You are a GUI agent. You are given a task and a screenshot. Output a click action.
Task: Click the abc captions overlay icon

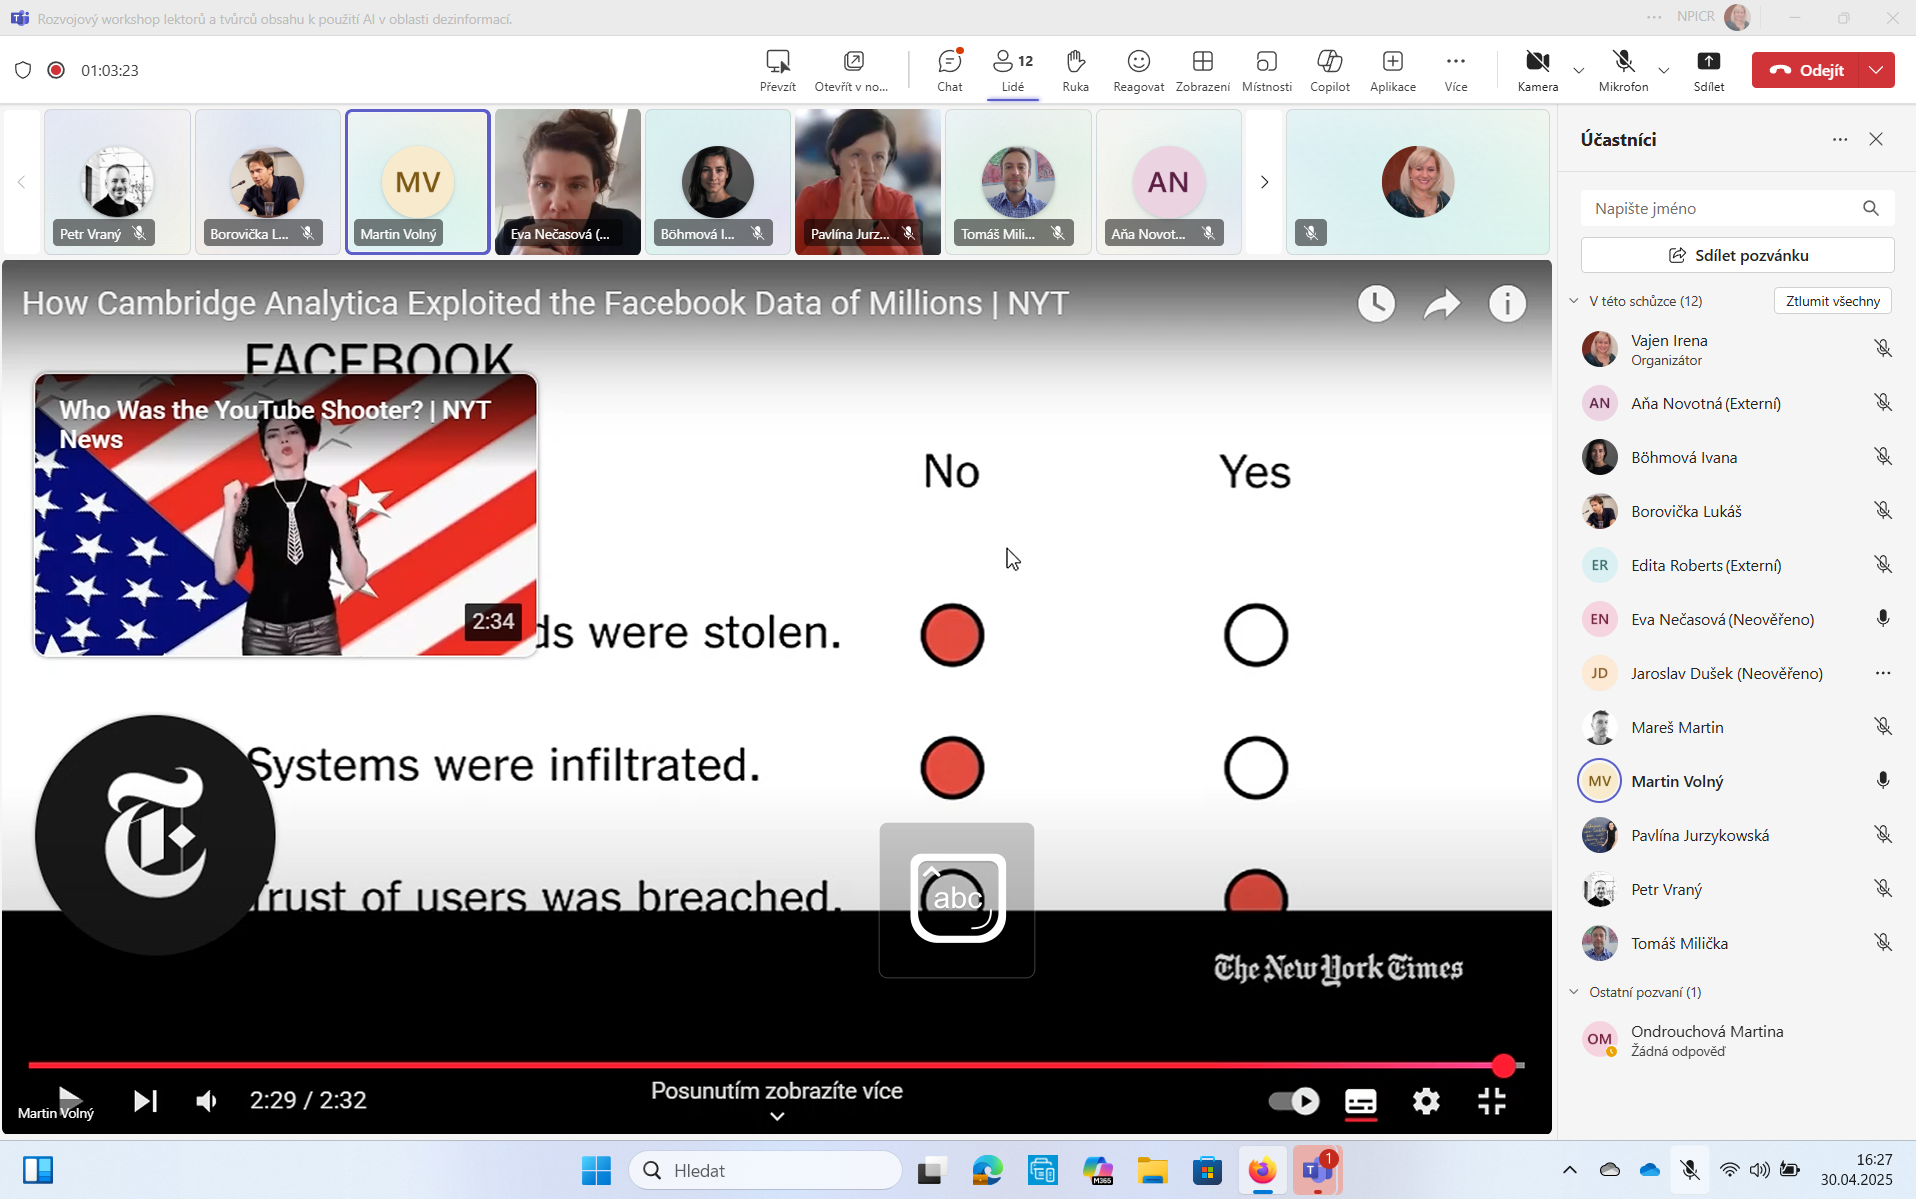coord(957,899)
